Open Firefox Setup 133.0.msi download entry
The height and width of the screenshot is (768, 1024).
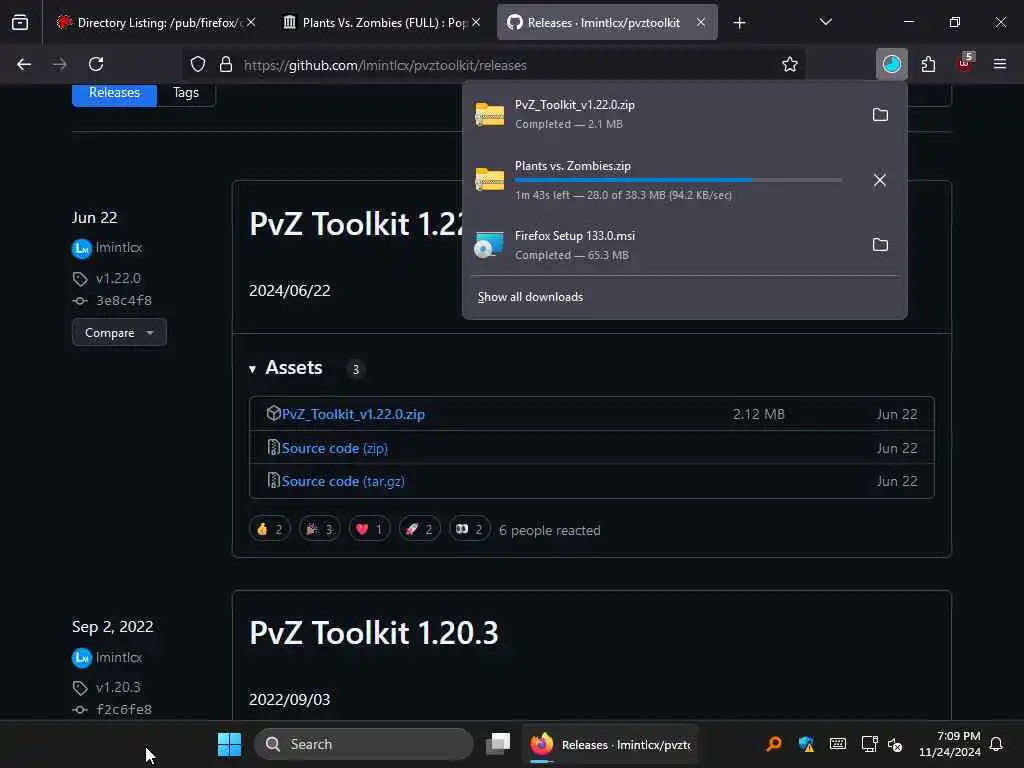click(664, 245)
